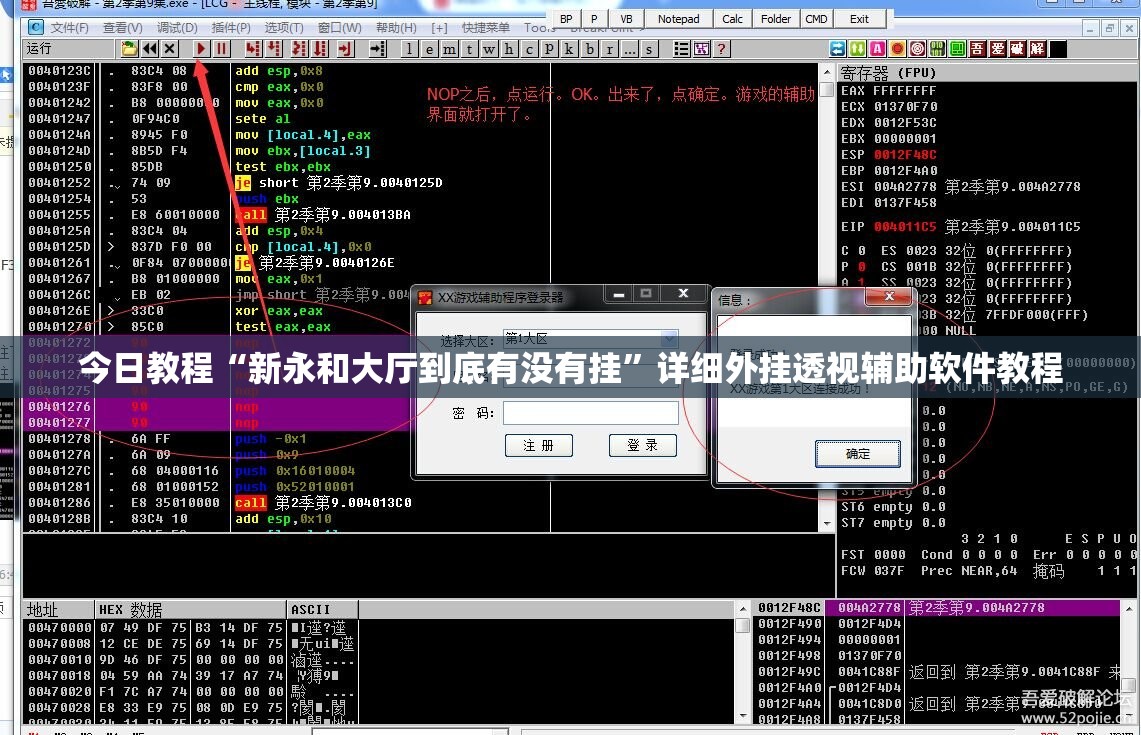Click disassembly pane scroll up arrow
The width and height of the screenshot is (1141, 735).
[x=827, y=72]
